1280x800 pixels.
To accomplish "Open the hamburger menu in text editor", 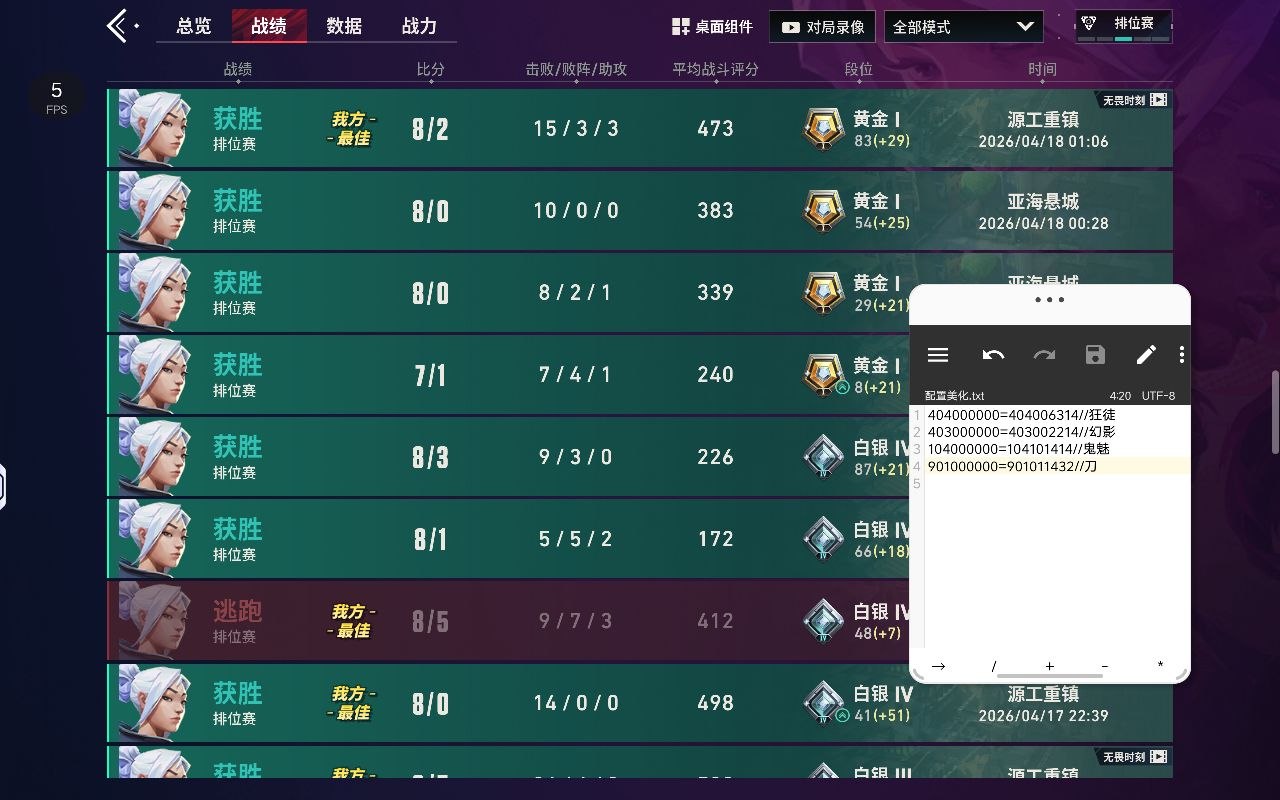I will [x=938, y=355].
